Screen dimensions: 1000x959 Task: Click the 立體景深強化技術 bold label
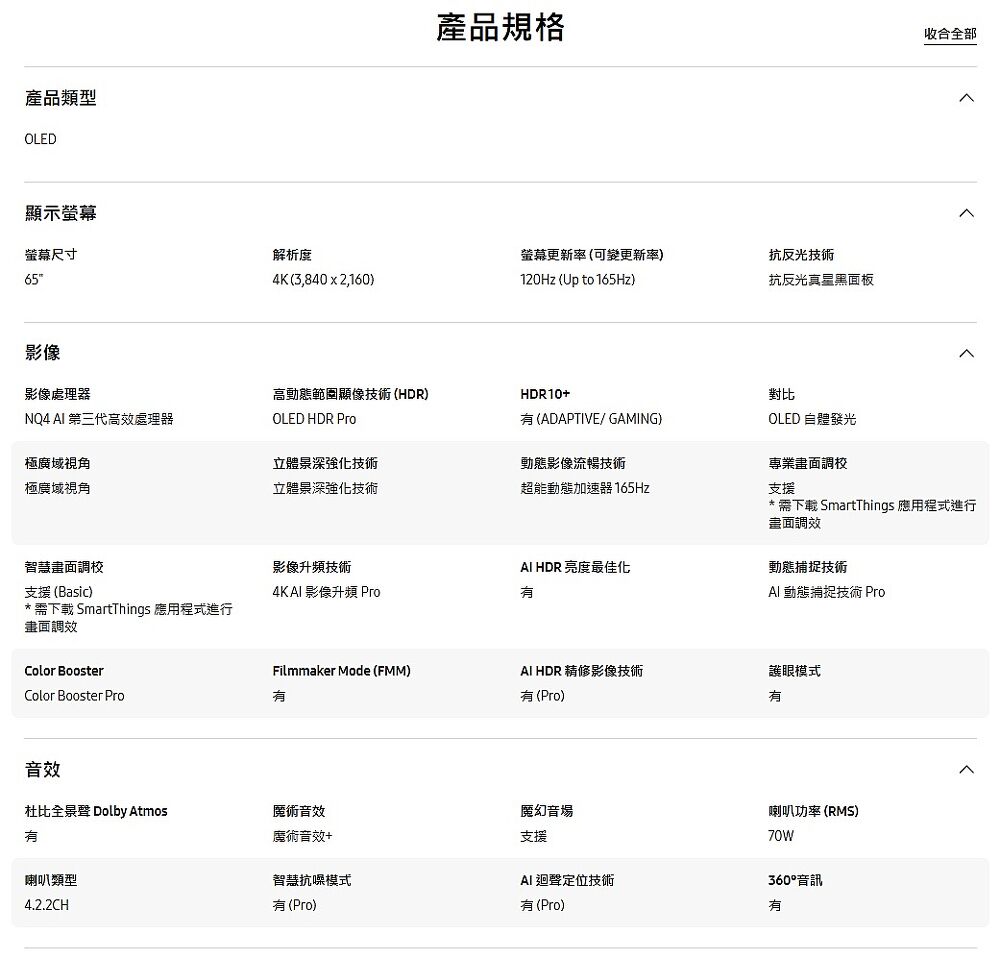pyautogui.click(x=325, y=463)
